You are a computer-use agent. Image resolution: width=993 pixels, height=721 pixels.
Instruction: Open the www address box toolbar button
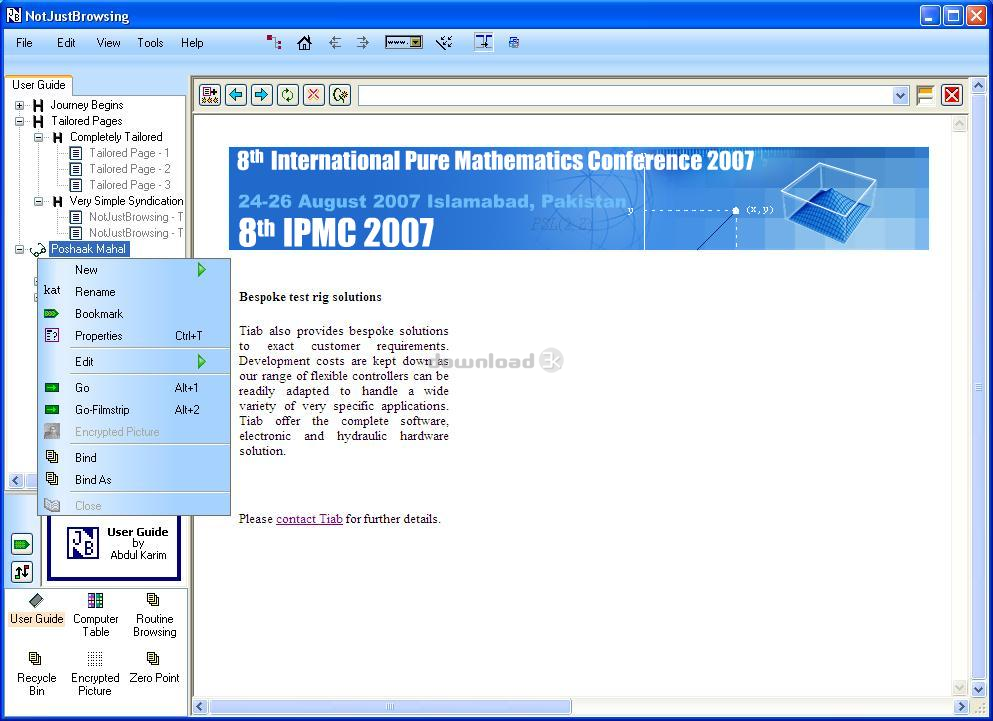(403, 42)
